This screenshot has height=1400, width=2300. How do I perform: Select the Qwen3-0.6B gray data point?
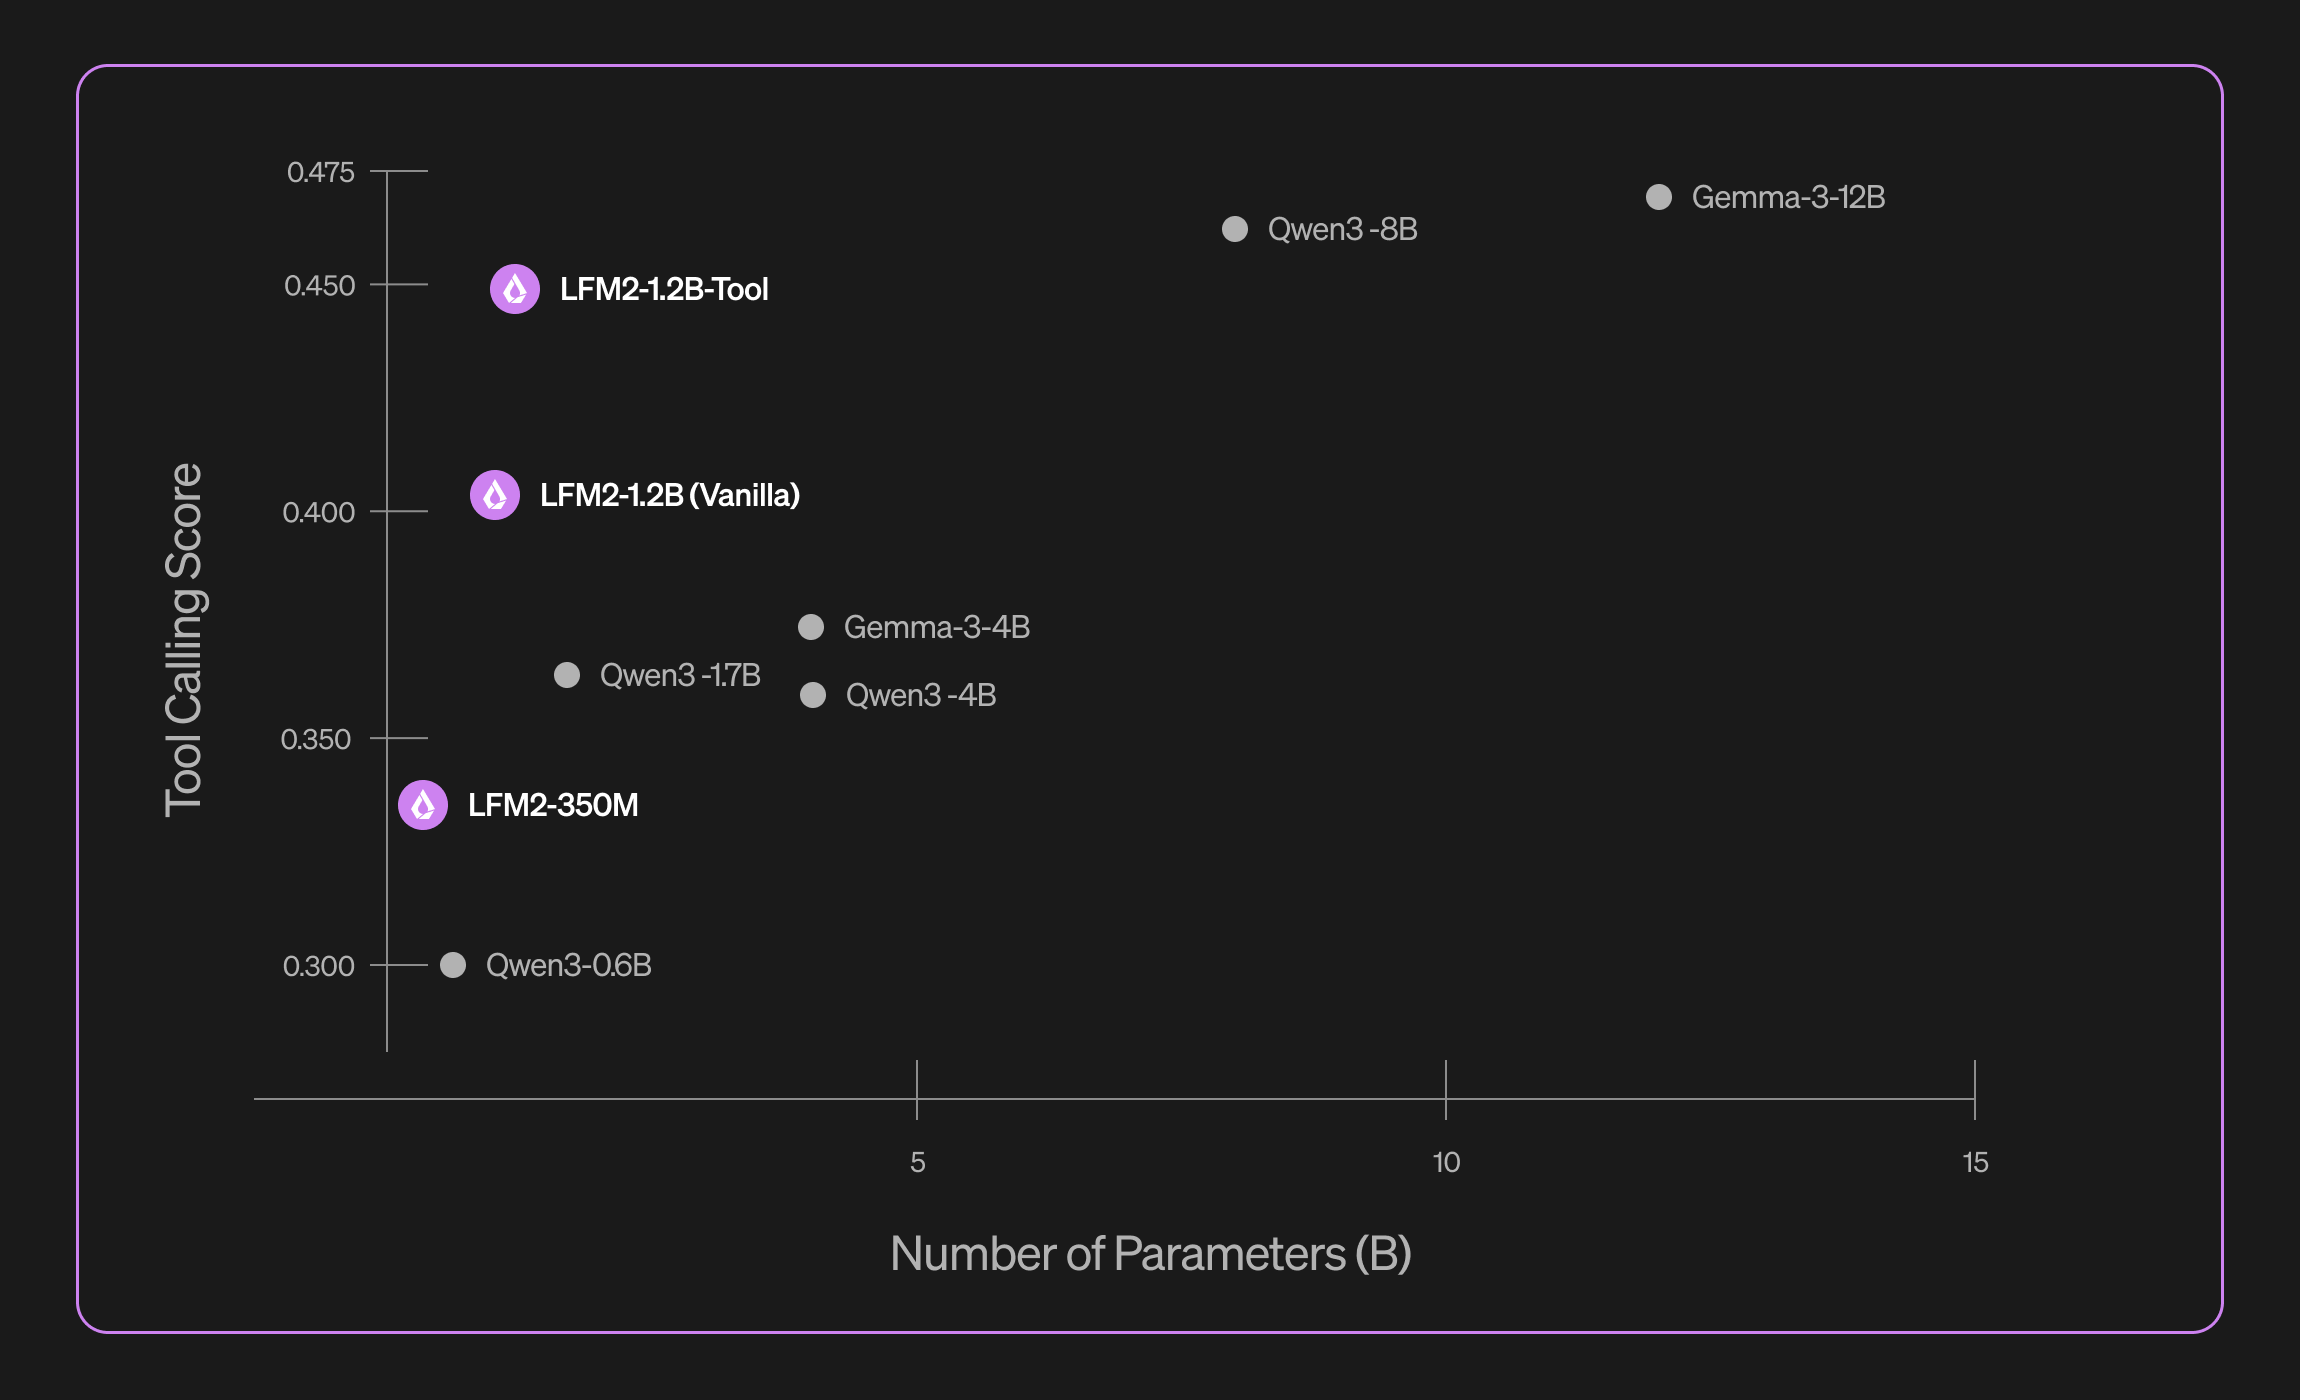453,965
